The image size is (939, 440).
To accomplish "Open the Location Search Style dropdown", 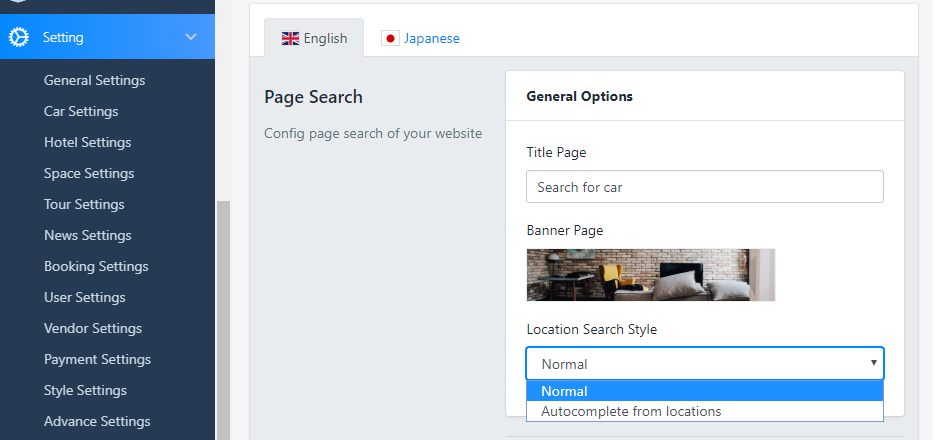I will (x=704, y=364).
